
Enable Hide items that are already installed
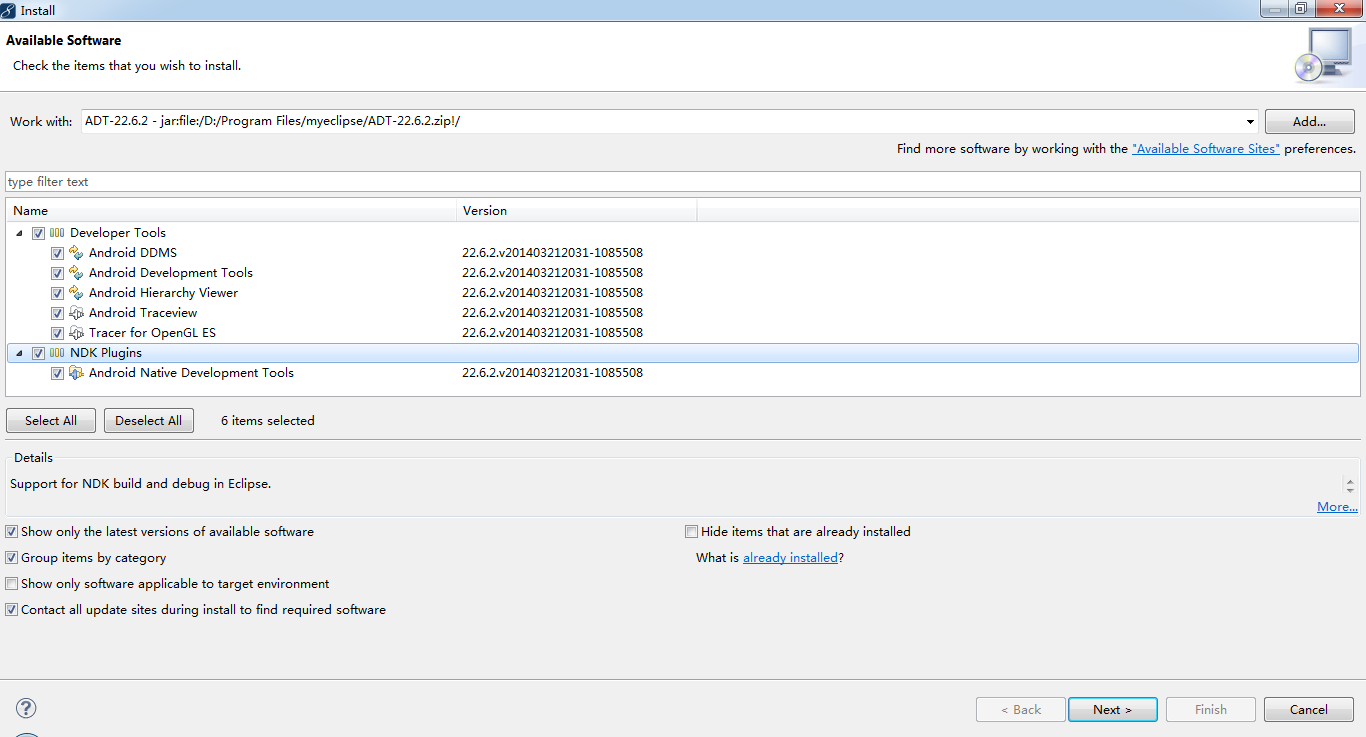click(691, 532)
